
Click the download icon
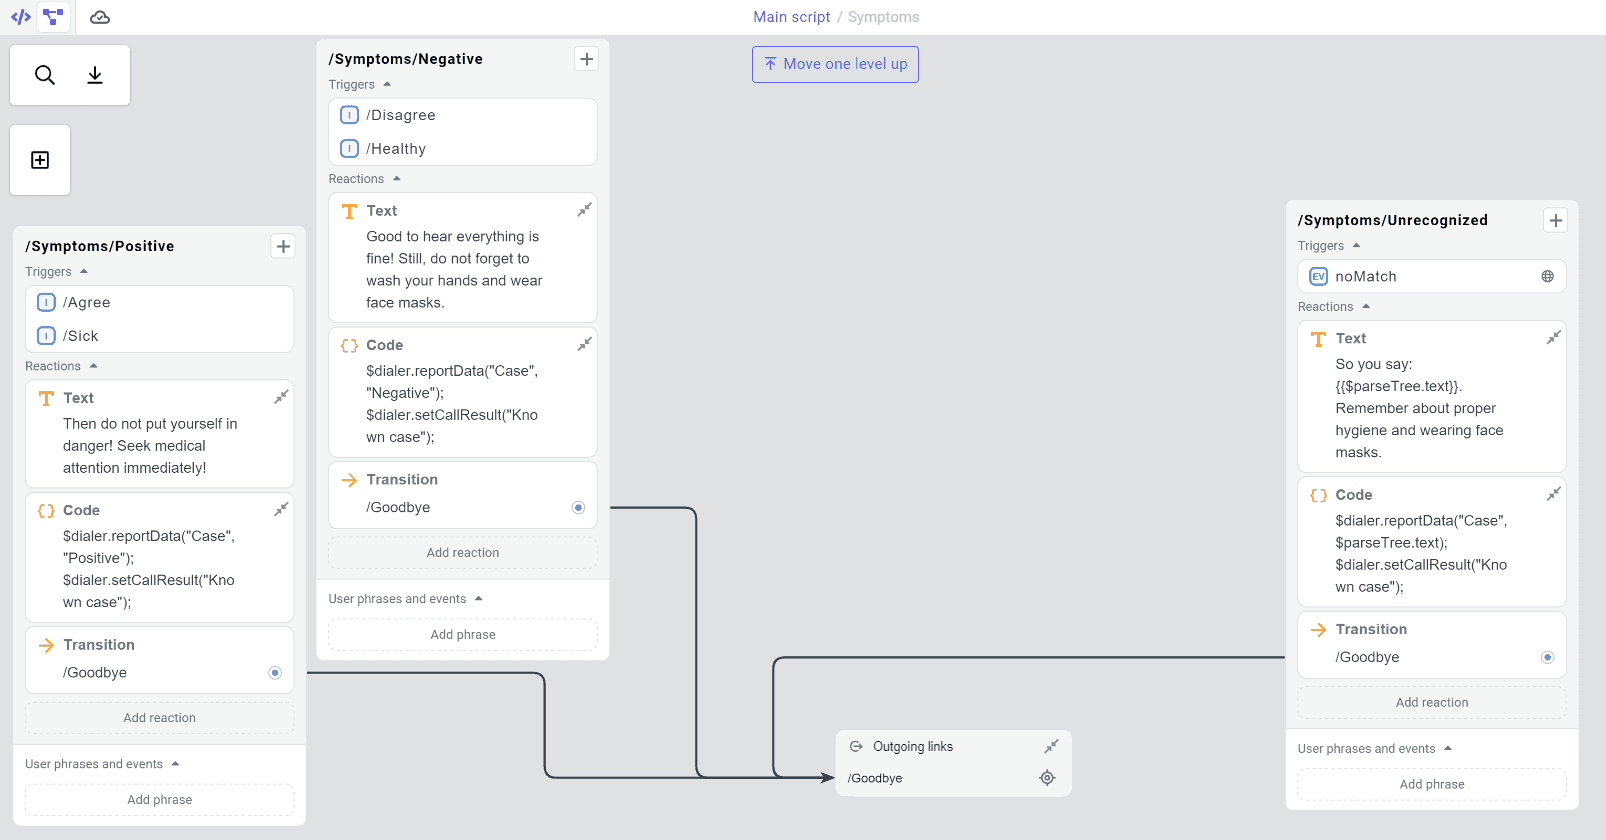coord(95,75)
